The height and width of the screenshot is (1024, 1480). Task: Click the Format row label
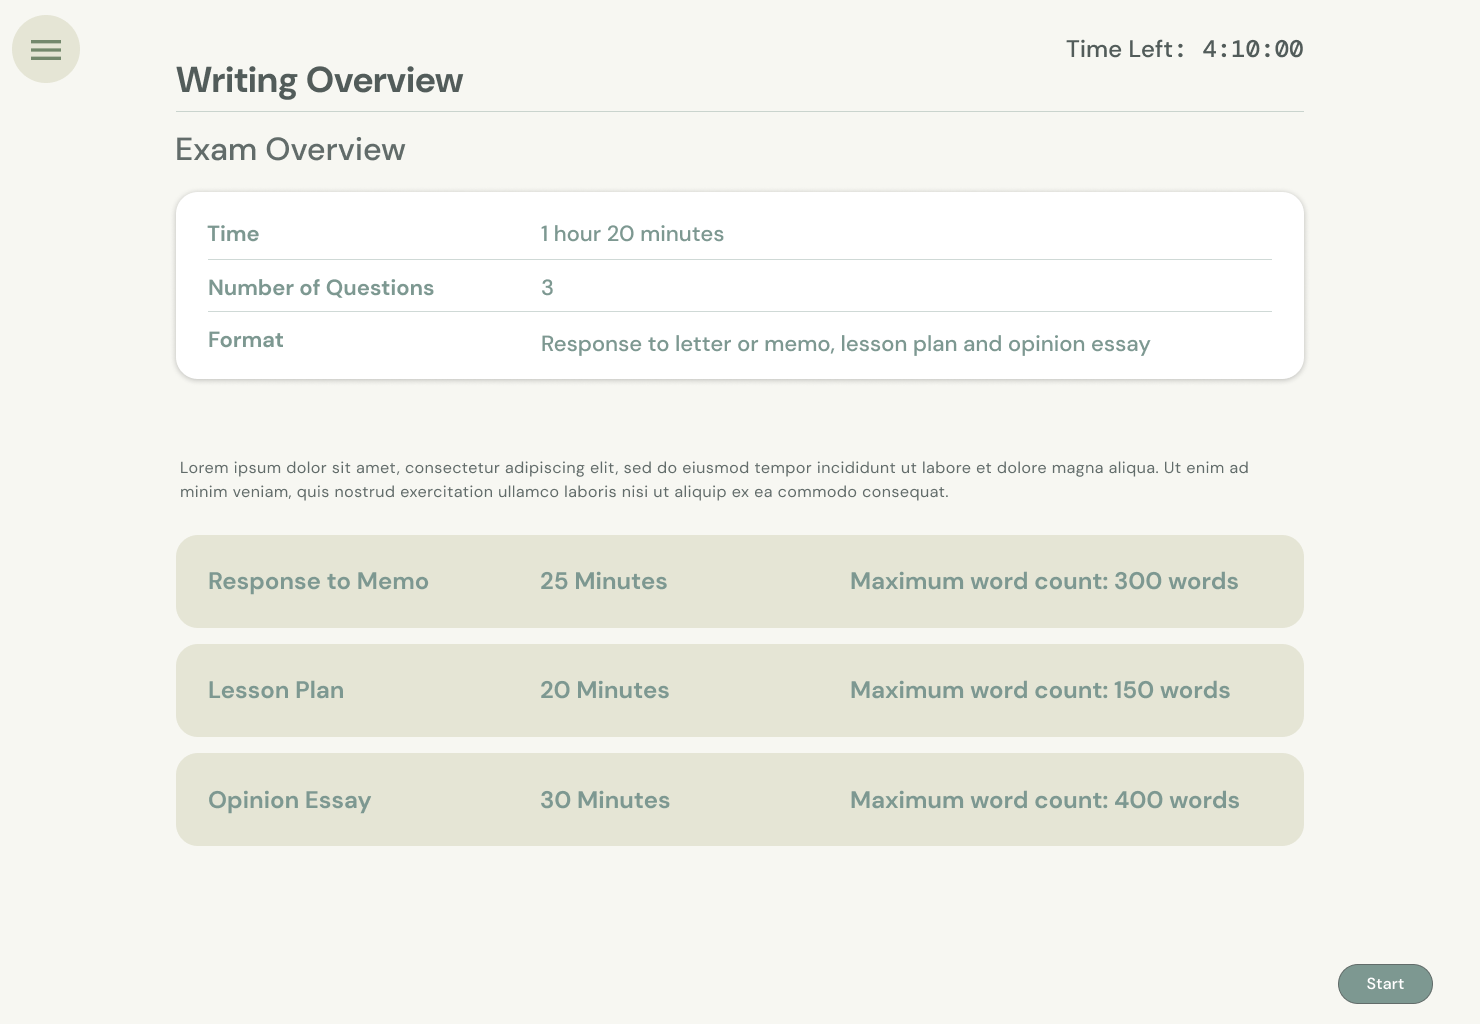coord(245,340)
